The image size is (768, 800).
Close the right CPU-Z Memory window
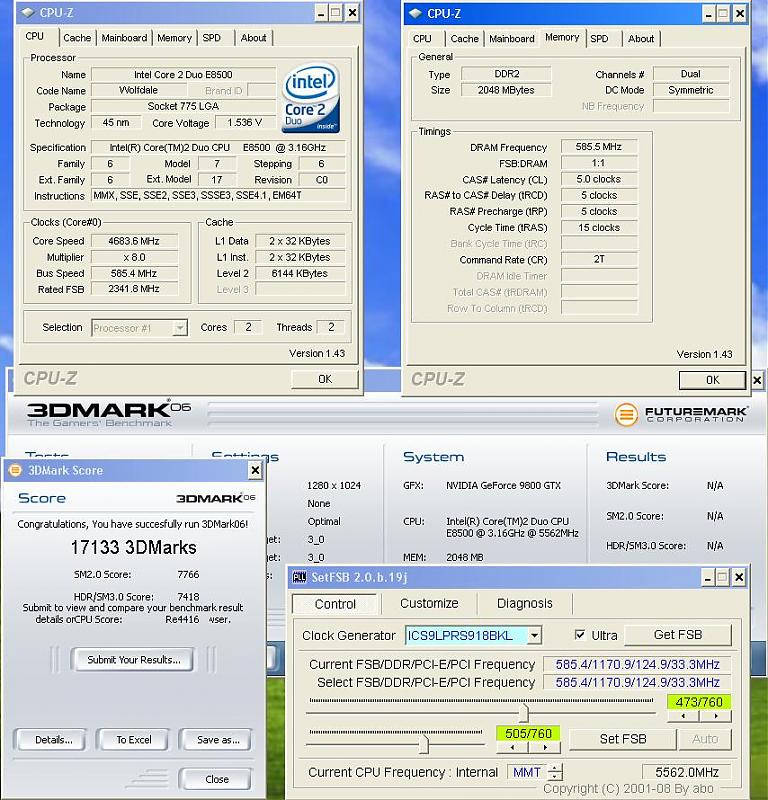click(x=740, y=14)
